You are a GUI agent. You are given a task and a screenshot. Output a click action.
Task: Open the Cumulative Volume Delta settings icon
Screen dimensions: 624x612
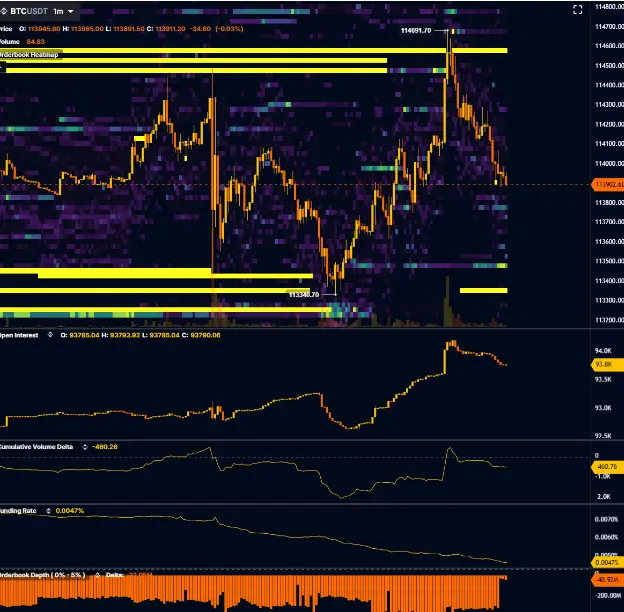tap(85, 447)
